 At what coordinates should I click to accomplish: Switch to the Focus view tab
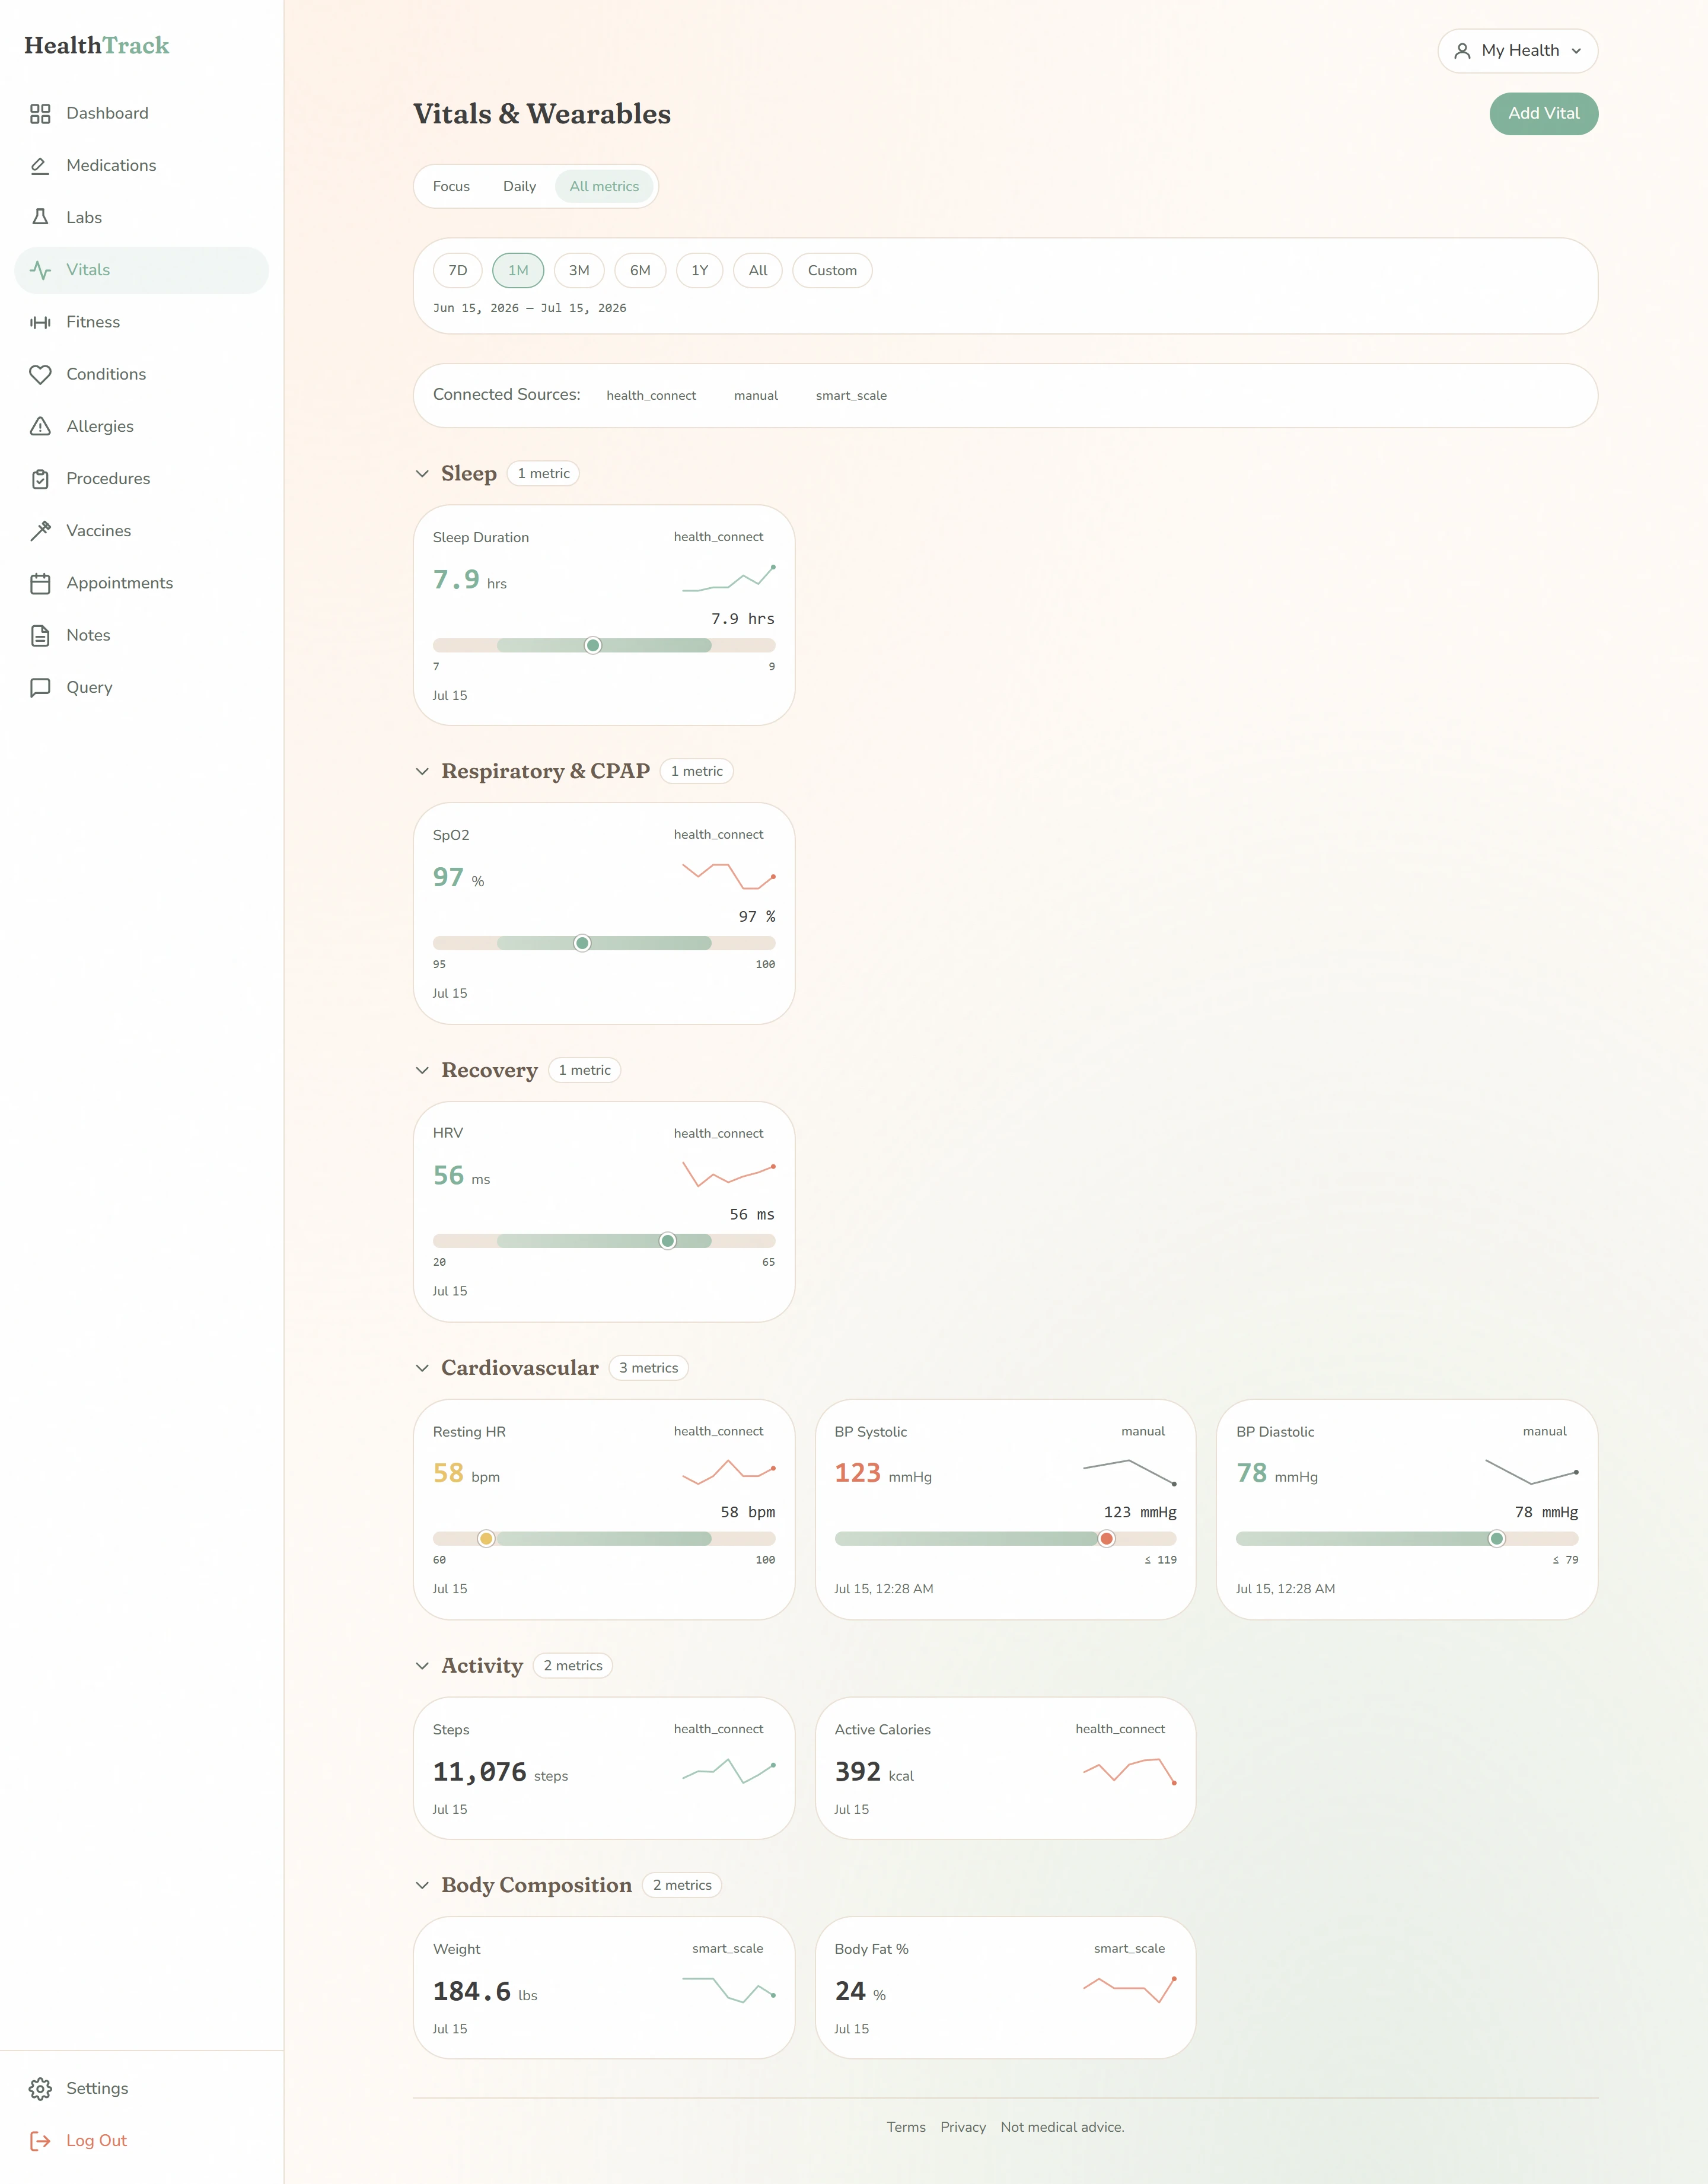coord(451,186)
